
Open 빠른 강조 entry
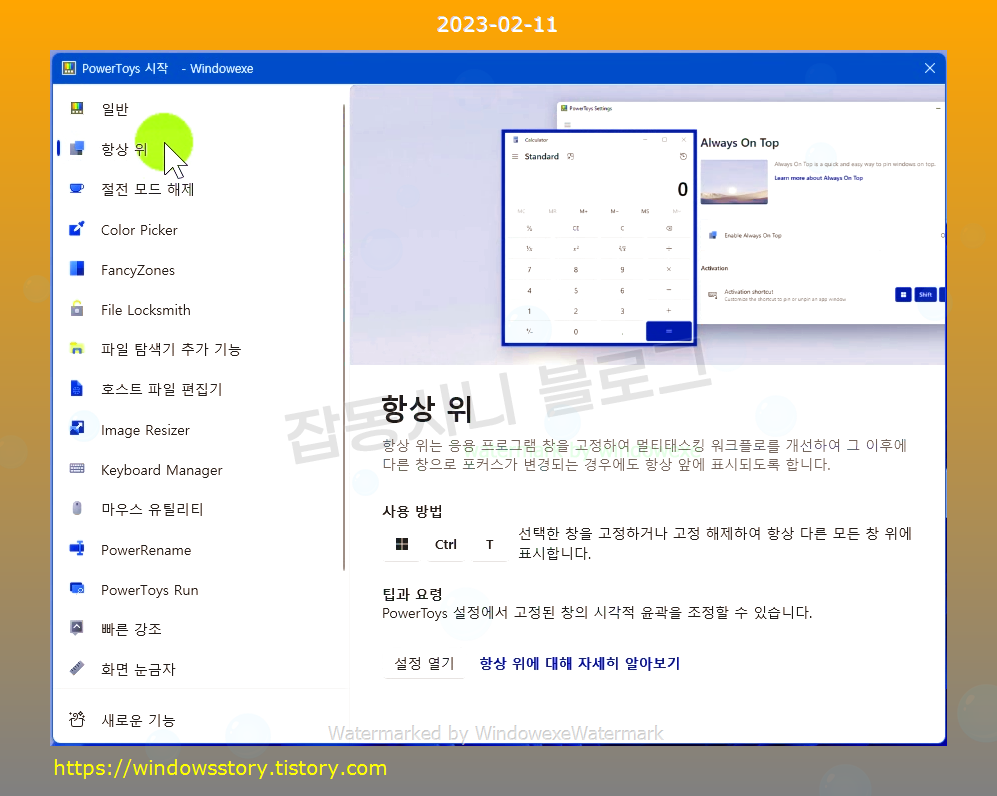[x=200, y=629]
